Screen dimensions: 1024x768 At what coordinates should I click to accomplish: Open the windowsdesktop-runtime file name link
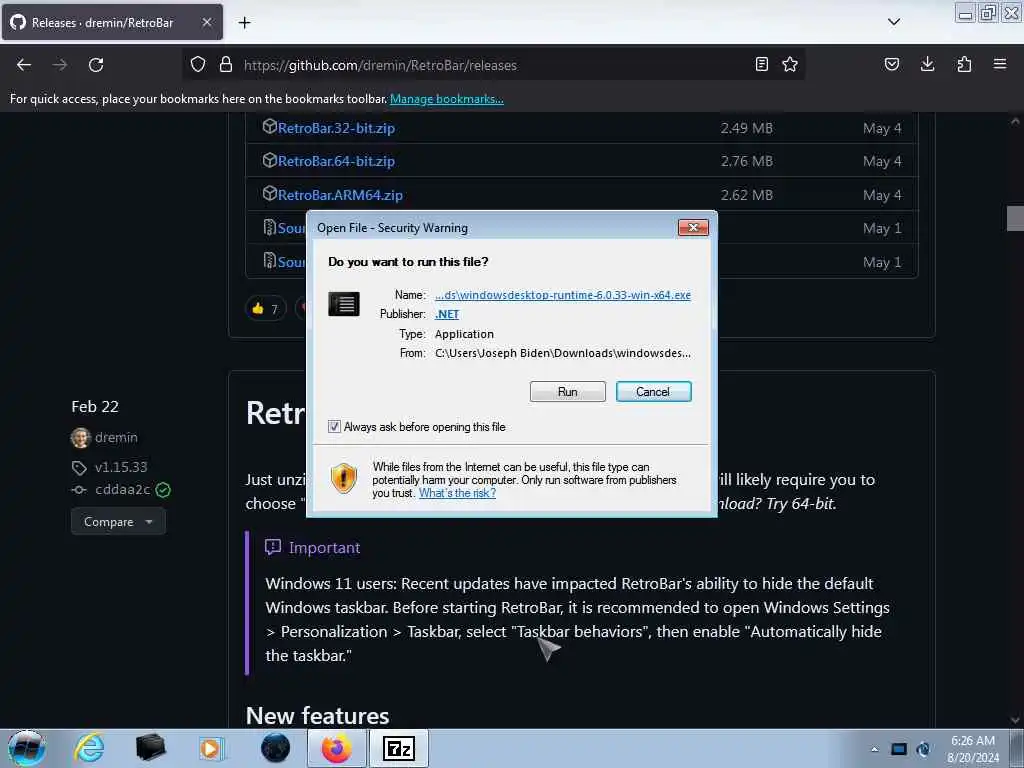click(x=562, y=295)
